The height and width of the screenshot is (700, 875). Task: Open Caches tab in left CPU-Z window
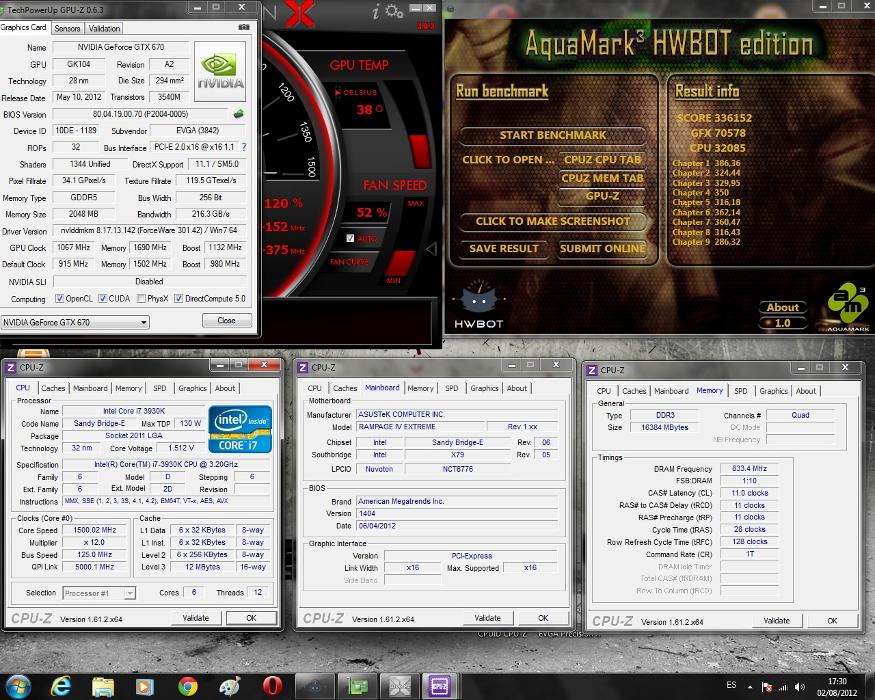click(53, 388)
